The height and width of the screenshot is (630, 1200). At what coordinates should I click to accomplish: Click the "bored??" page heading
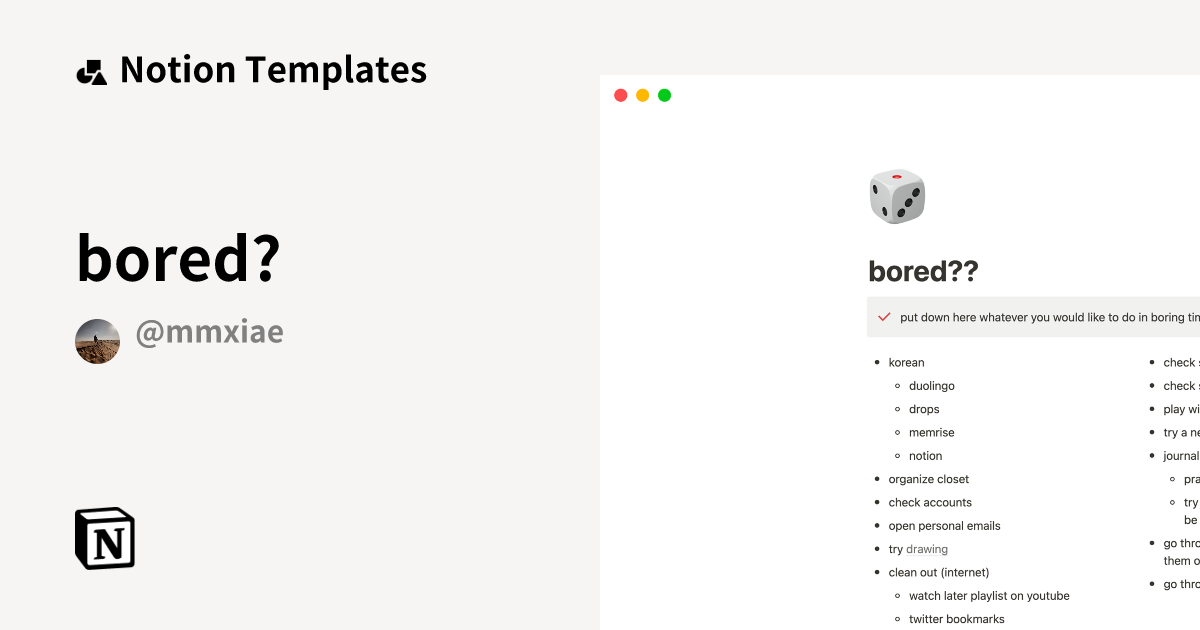pos(923,271)
